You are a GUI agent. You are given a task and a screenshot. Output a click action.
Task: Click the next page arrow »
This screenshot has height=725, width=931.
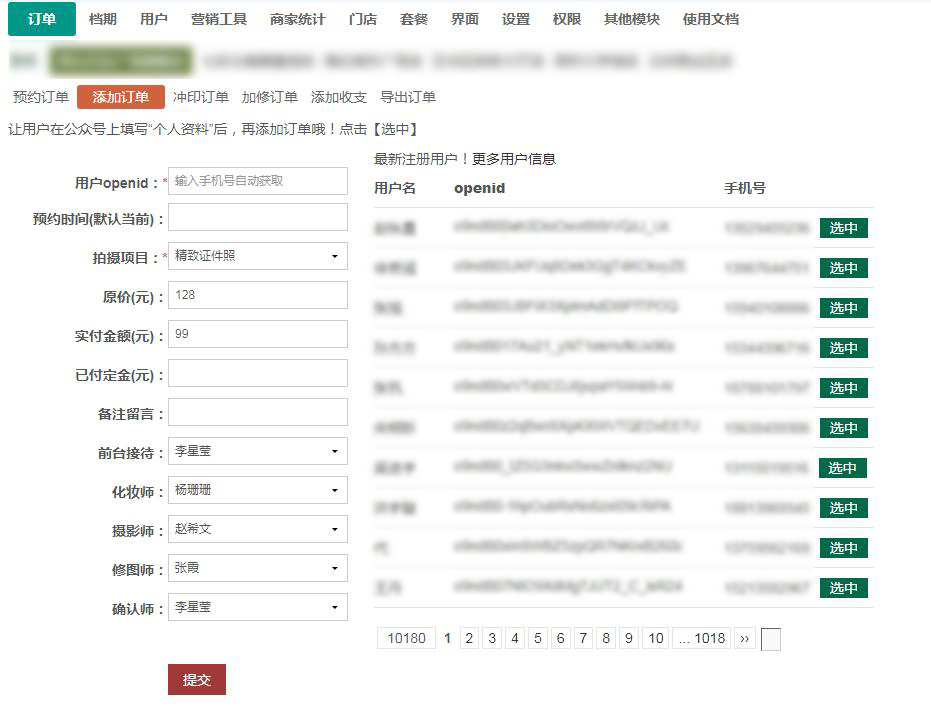[x=744, y=638]
